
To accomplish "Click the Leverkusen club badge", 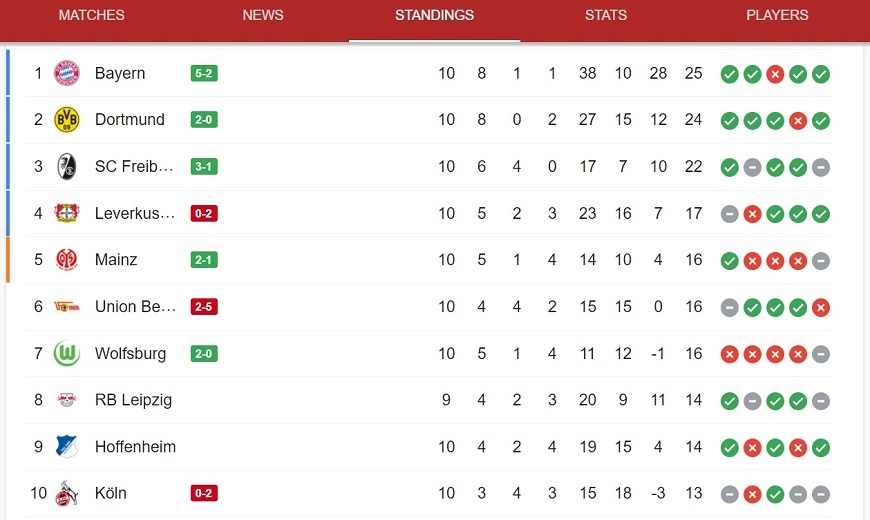I will (67, 213).
